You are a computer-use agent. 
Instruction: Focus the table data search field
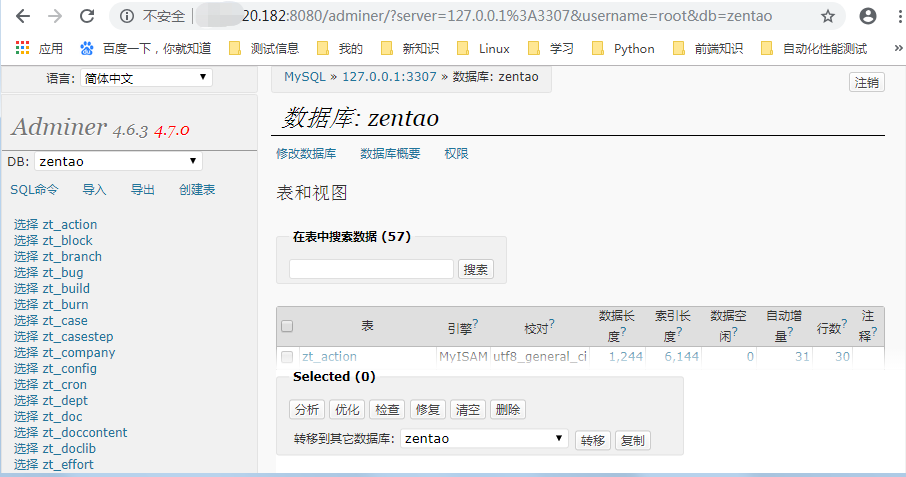click(371, 269)
